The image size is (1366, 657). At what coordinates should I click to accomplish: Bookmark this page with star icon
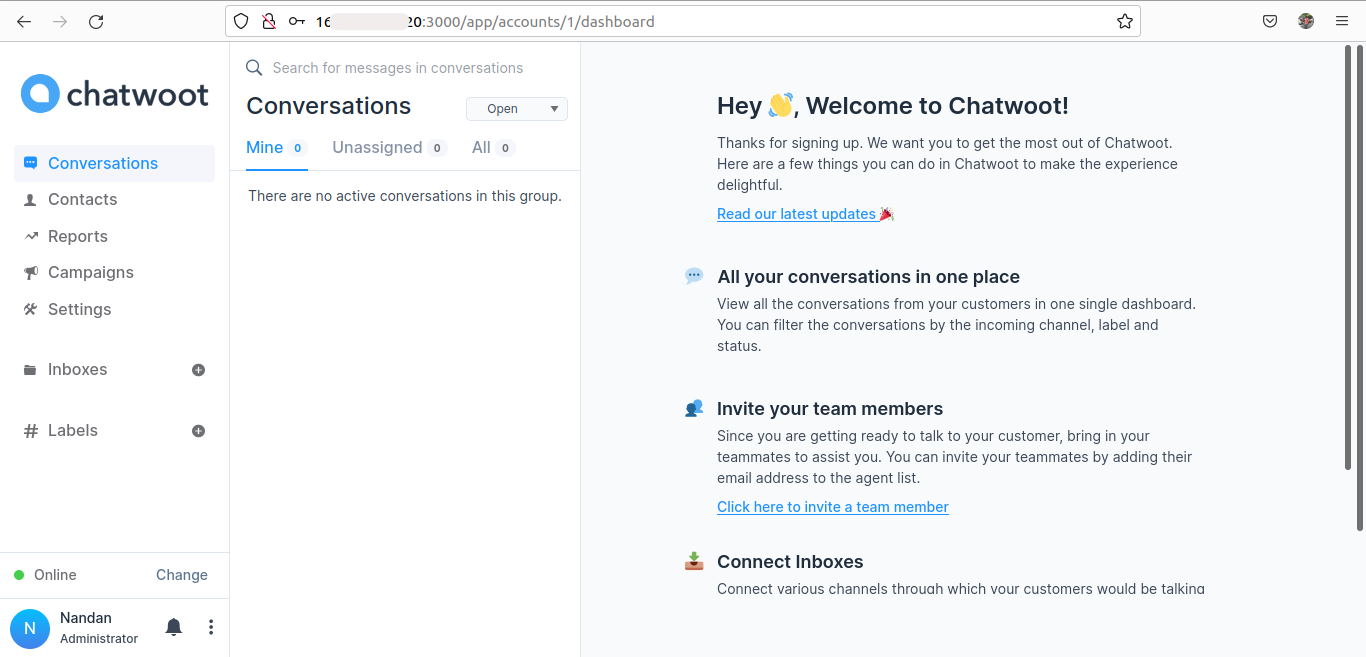click(1125, 21)
